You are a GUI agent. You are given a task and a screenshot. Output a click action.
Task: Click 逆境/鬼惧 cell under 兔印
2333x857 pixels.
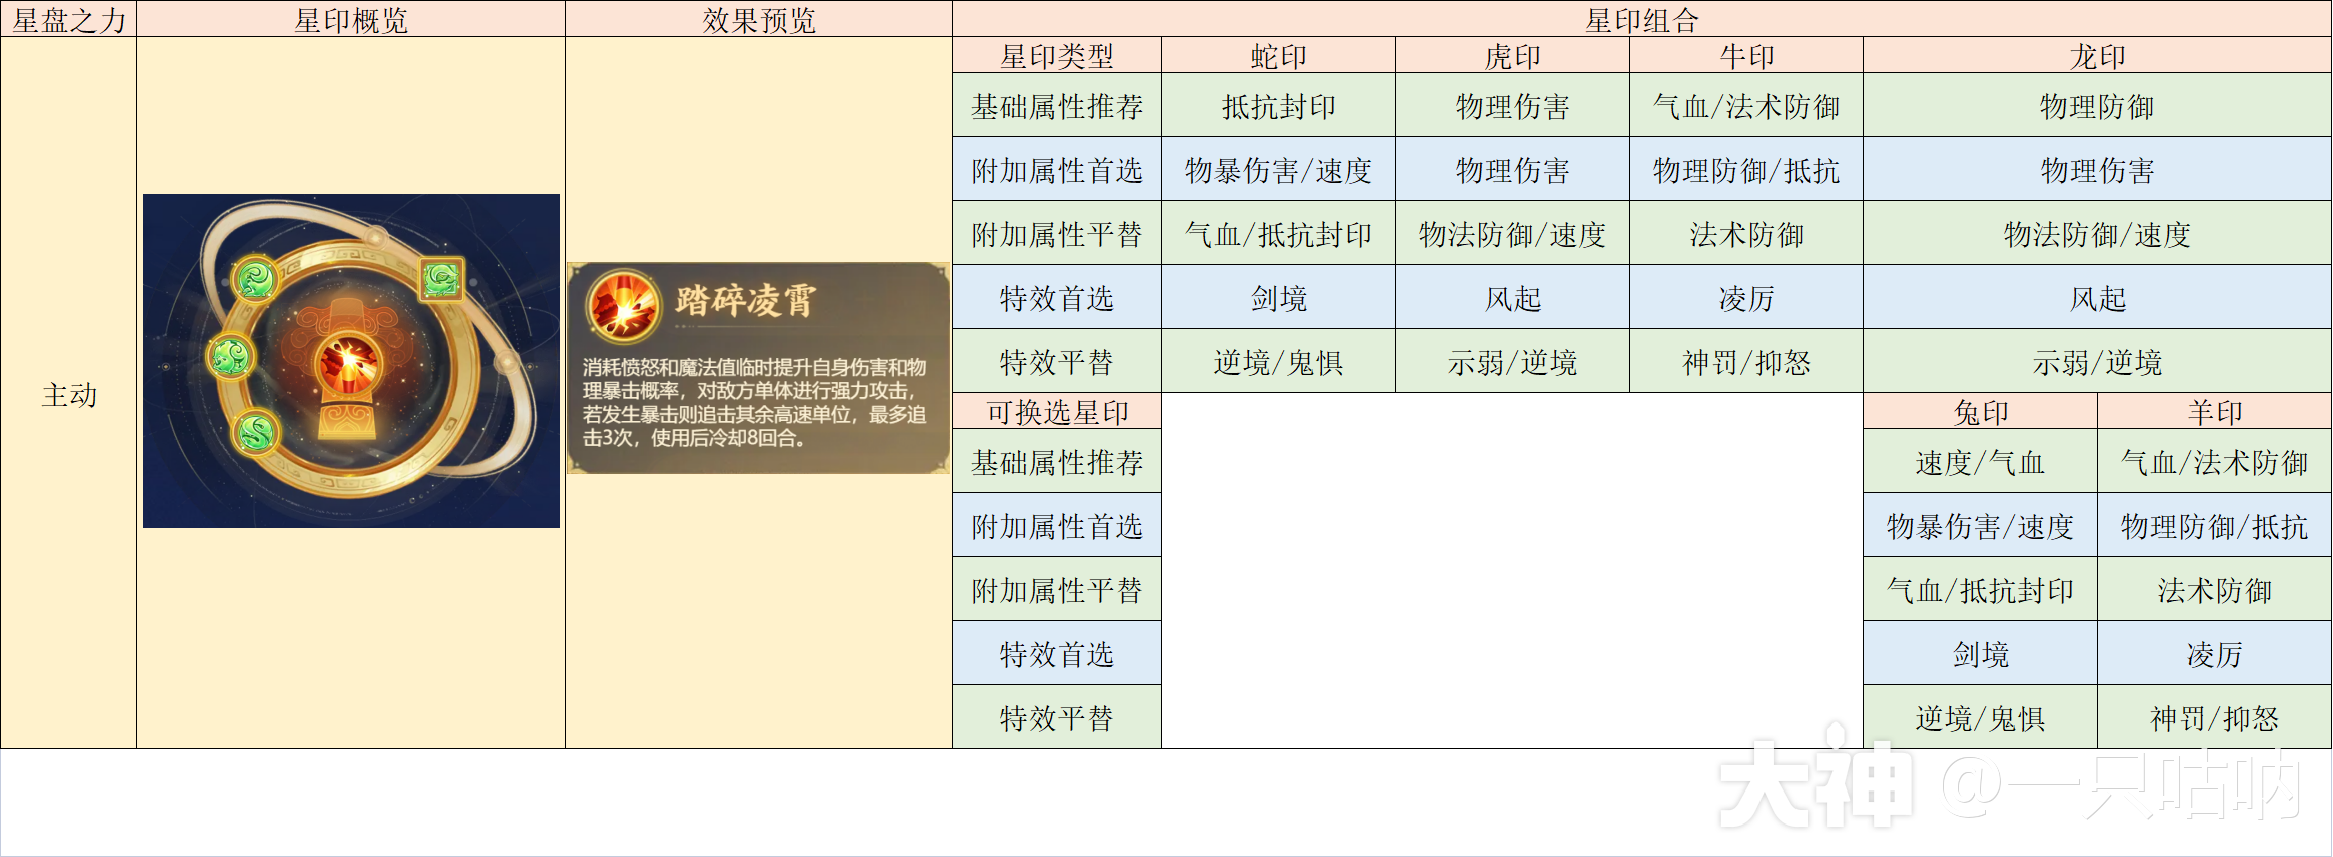click(1981, 718)
